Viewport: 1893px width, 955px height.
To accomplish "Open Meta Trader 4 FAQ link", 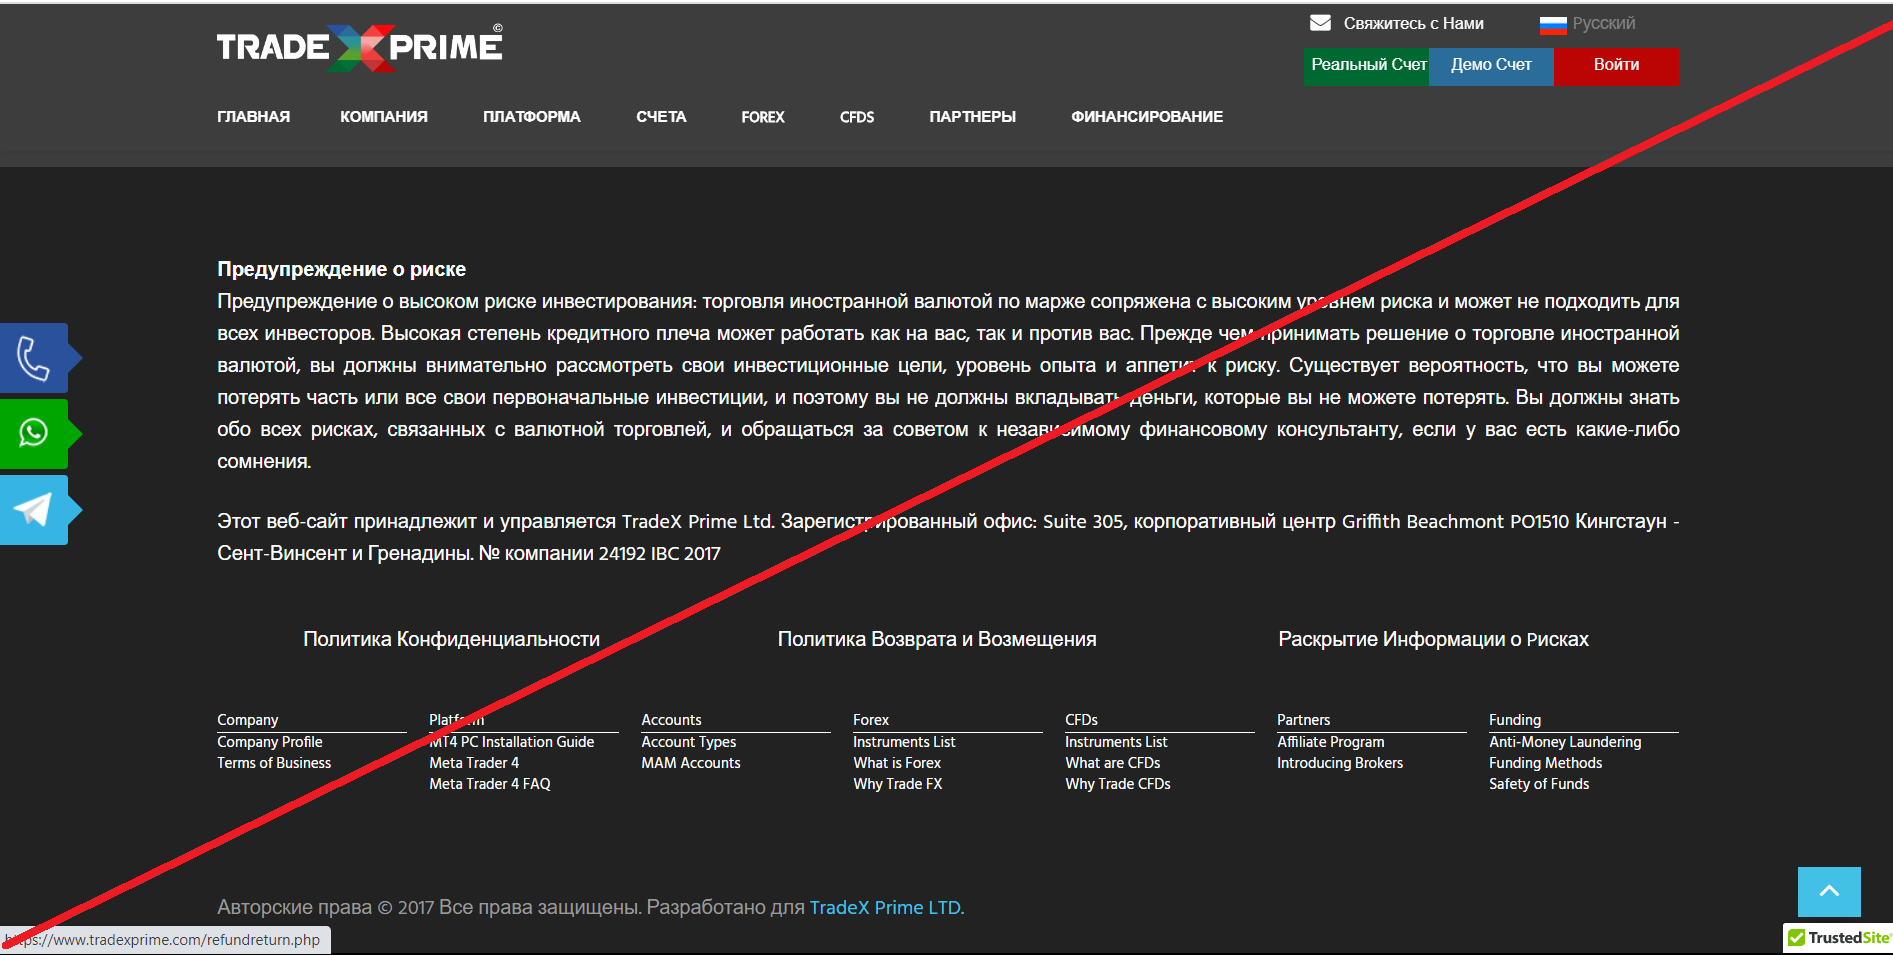I will click(x=490, y=784).
